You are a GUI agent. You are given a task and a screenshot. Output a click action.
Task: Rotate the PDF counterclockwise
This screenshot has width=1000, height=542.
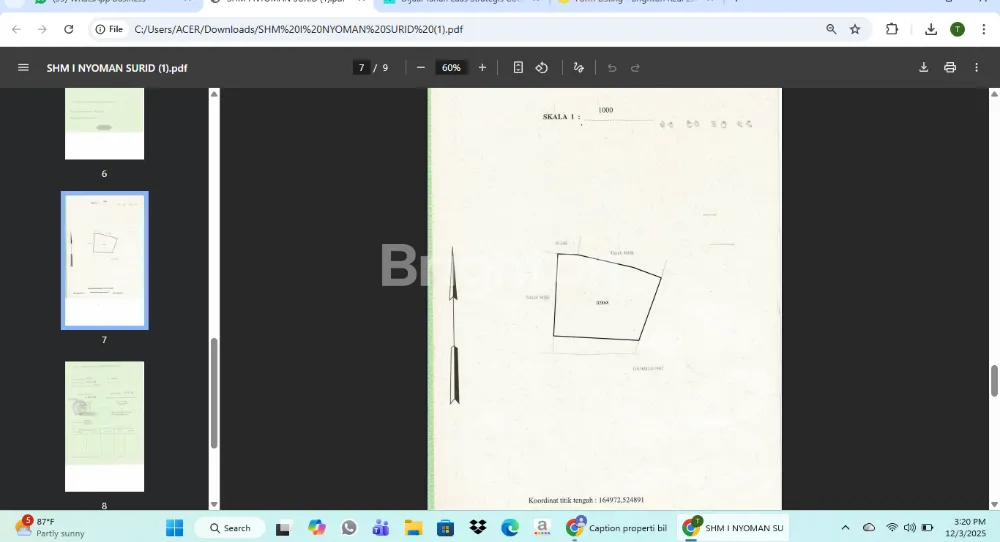point(541,68)
